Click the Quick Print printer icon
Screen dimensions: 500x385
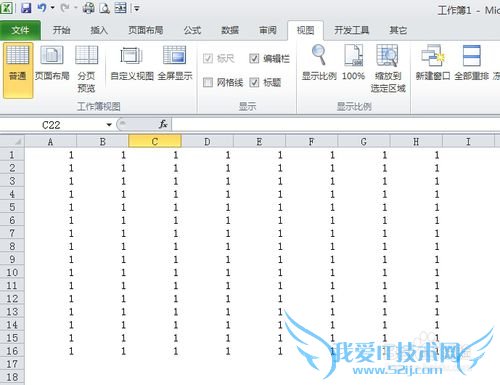[x=88, y=8]
